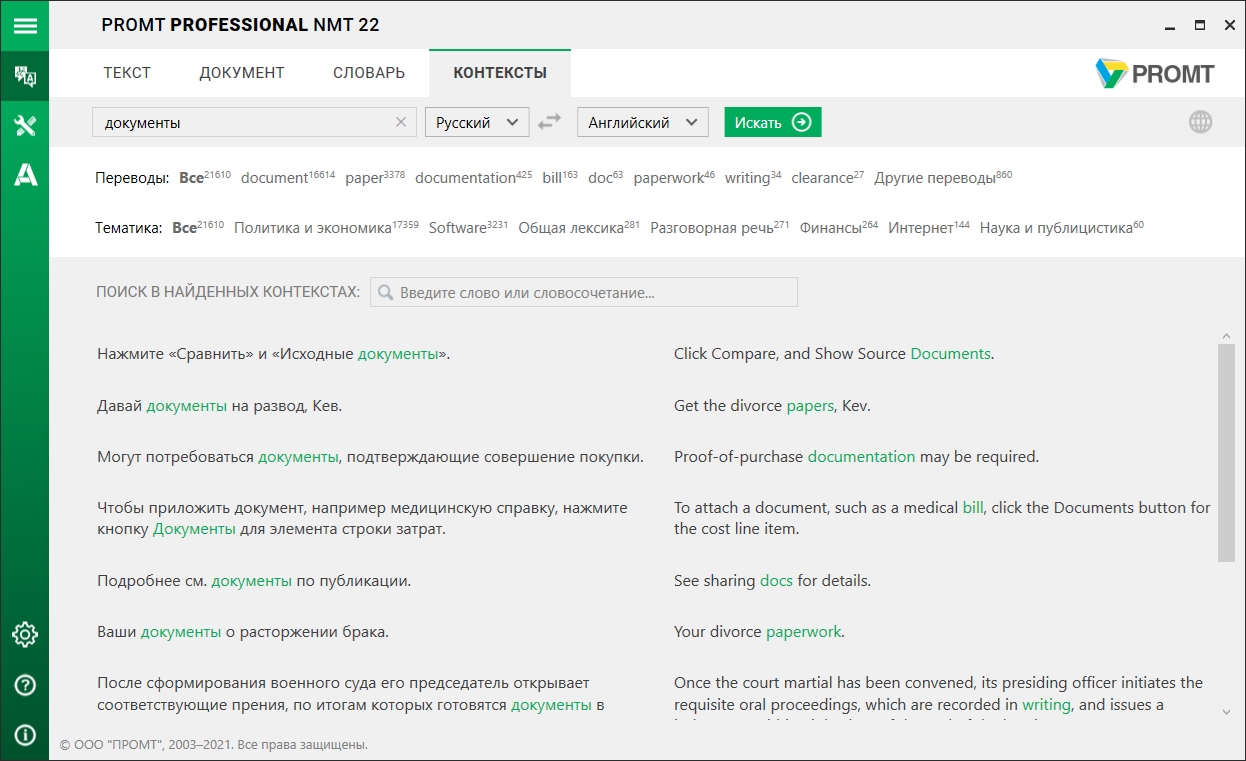Click the search-in-found-contexts input field
Screen dimensions: 1246x761
[x=585, y=293]
